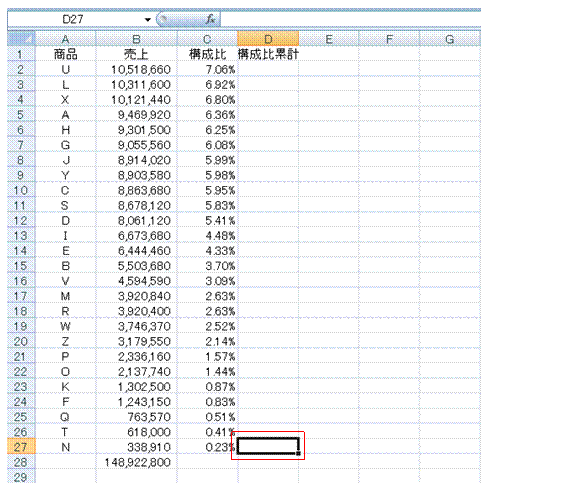Select column G header
567x490 pixels.
pos(450,39)
